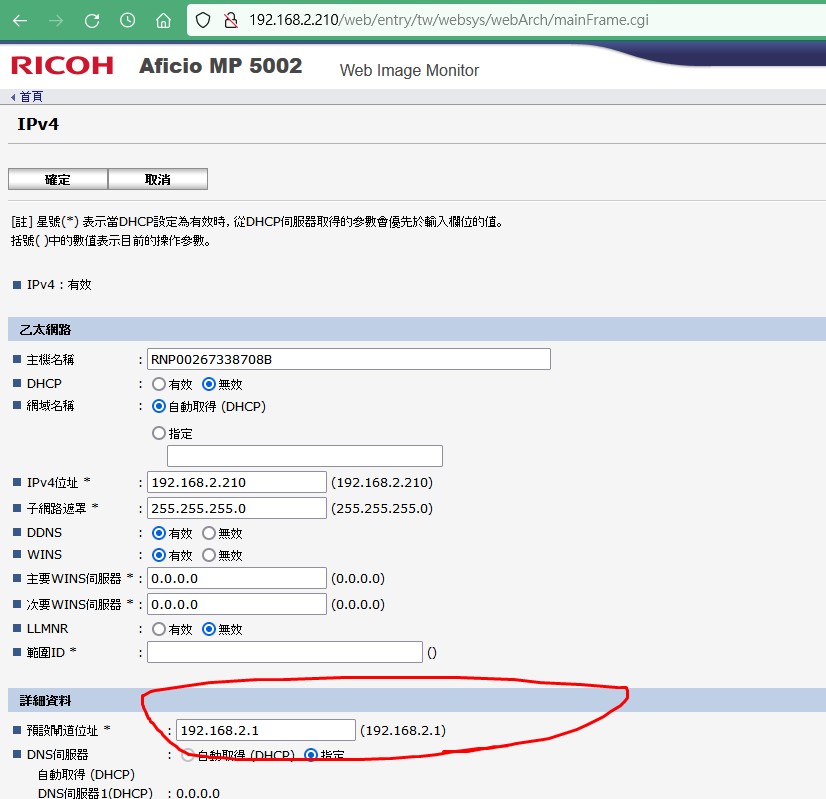Enable DHCP with 有效 radio button
Screen dimensions: 826x799
point(159,384)
